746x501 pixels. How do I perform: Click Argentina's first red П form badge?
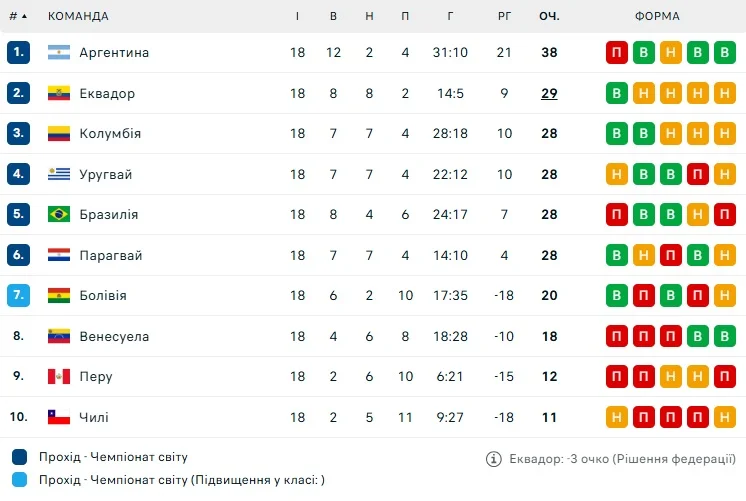(617, 53)
